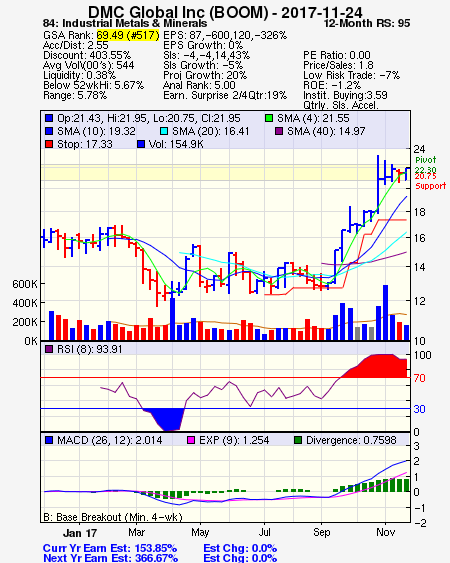Click the magenta EXP (9) legend square
450x563 pixels.
191,440
